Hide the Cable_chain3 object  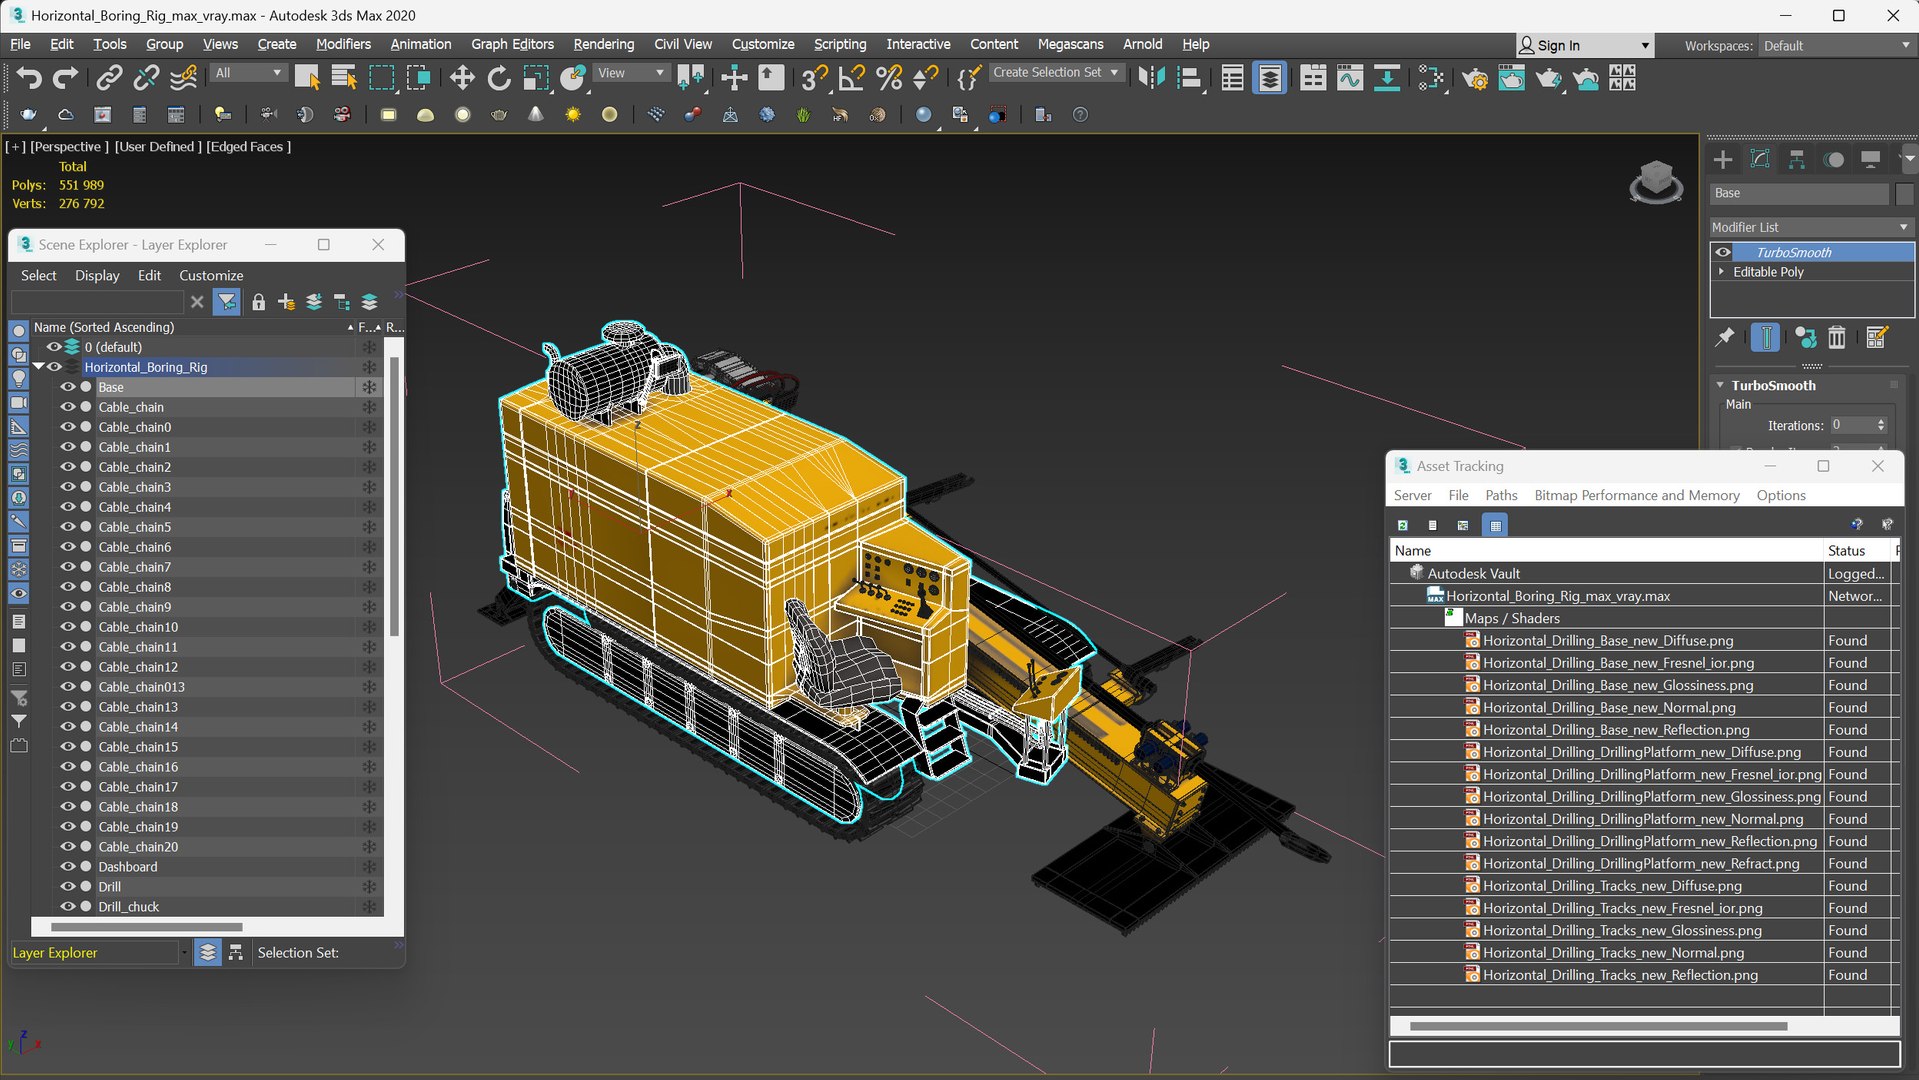(68, 487)
